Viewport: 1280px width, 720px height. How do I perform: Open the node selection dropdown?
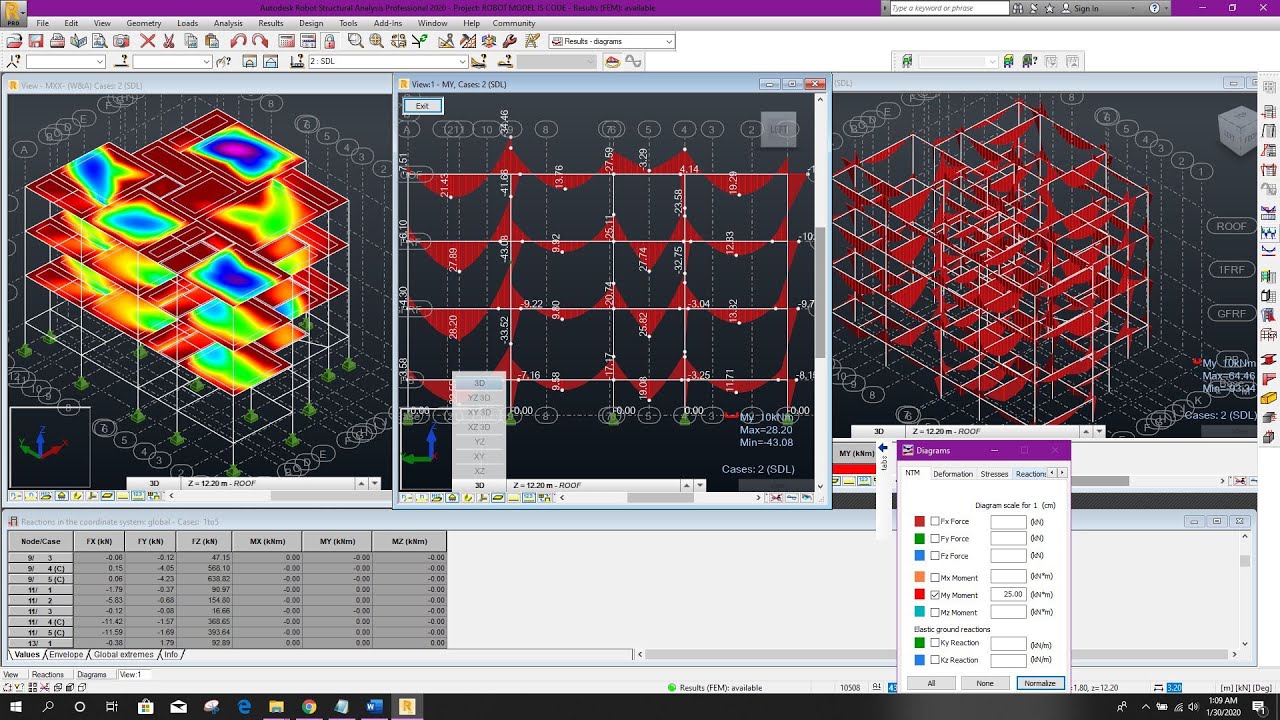click(100, 61)
